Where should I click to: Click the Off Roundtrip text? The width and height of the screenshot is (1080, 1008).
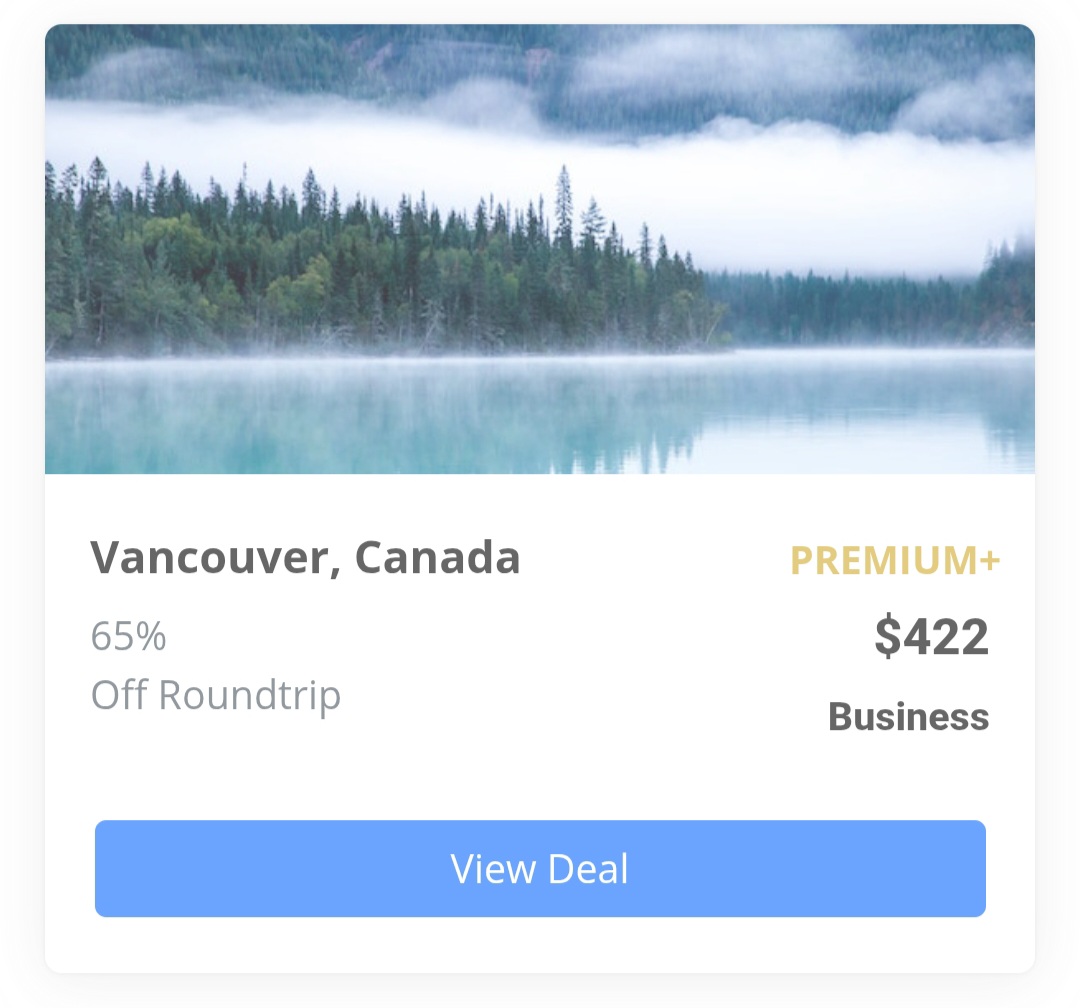[216, 695]
